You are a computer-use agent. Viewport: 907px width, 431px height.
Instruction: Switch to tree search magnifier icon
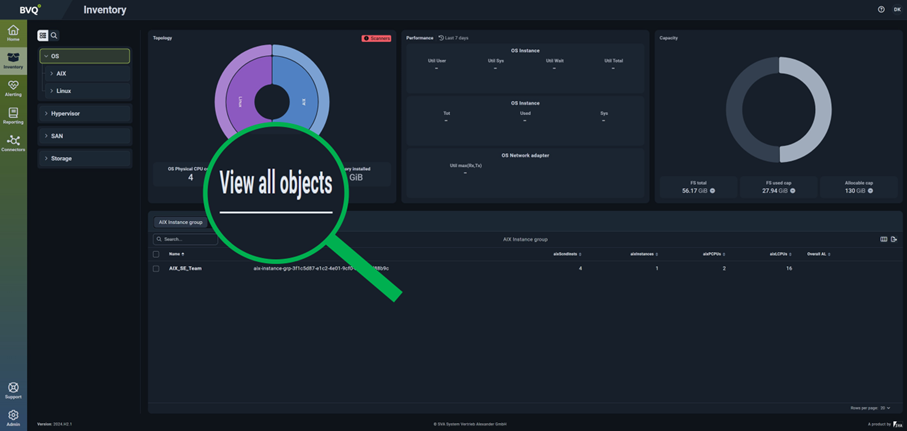click(54, 35)
